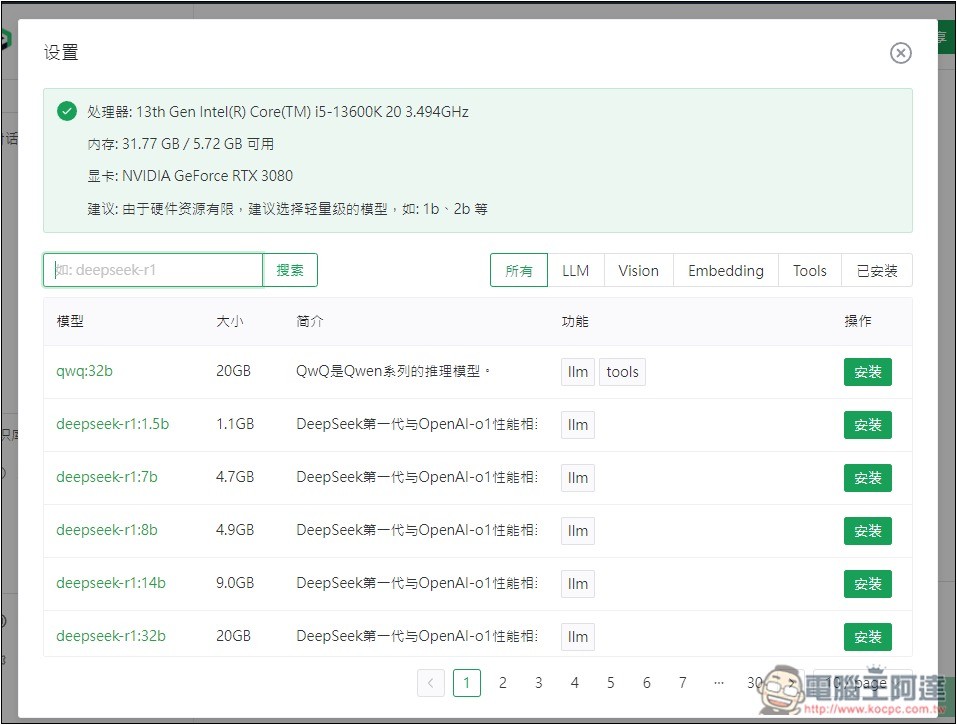Click the tools tag on qwq:32b
The width and height of the screenshot is (957, 725).
click(x=622, y=372)
